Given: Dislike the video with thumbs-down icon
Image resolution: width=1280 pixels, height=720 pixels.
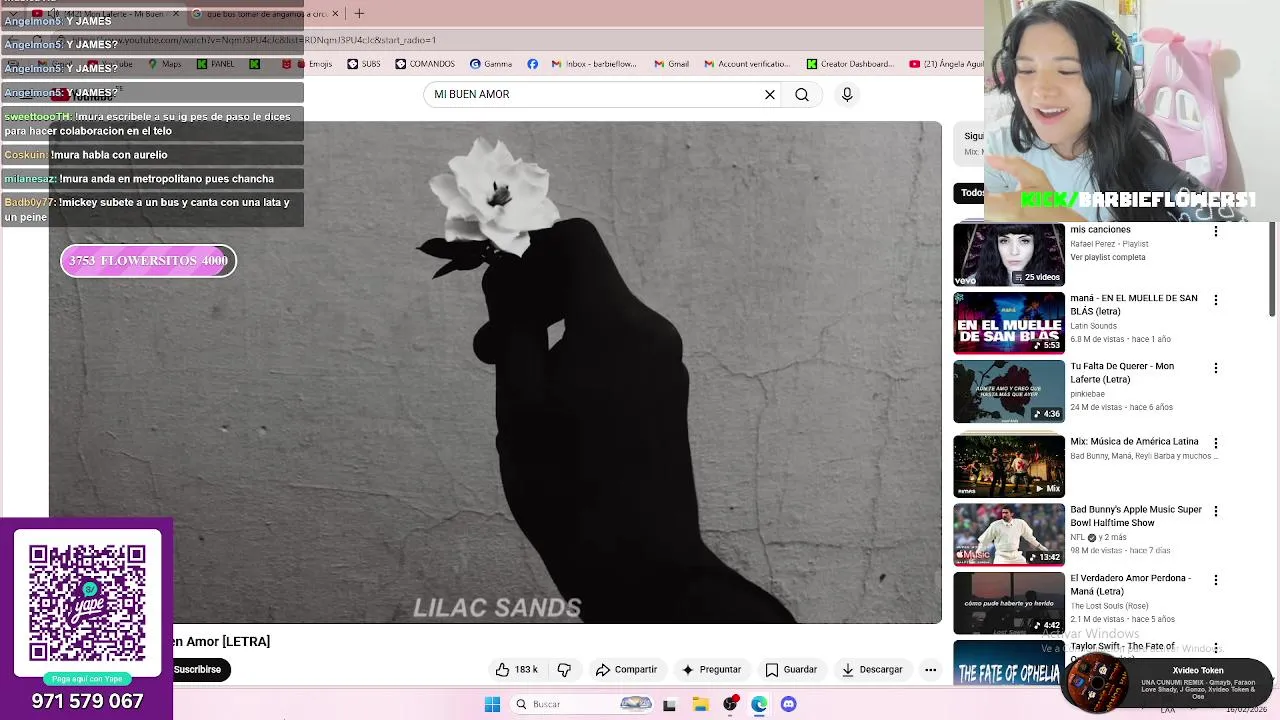Looking at the screenshot, I should [564, 670].
